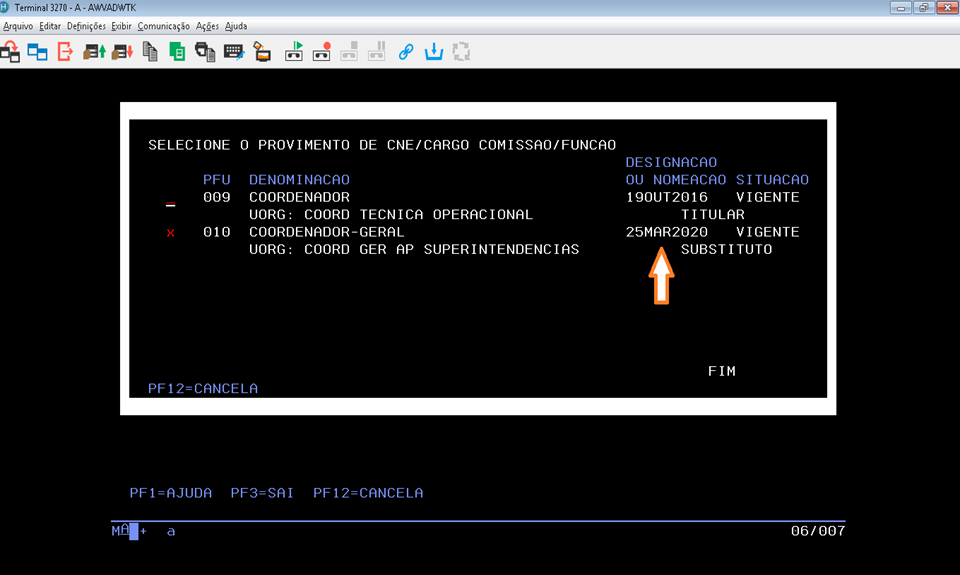
Task: Click PF12=CANCELA inside the selection box
Action: 203,388
